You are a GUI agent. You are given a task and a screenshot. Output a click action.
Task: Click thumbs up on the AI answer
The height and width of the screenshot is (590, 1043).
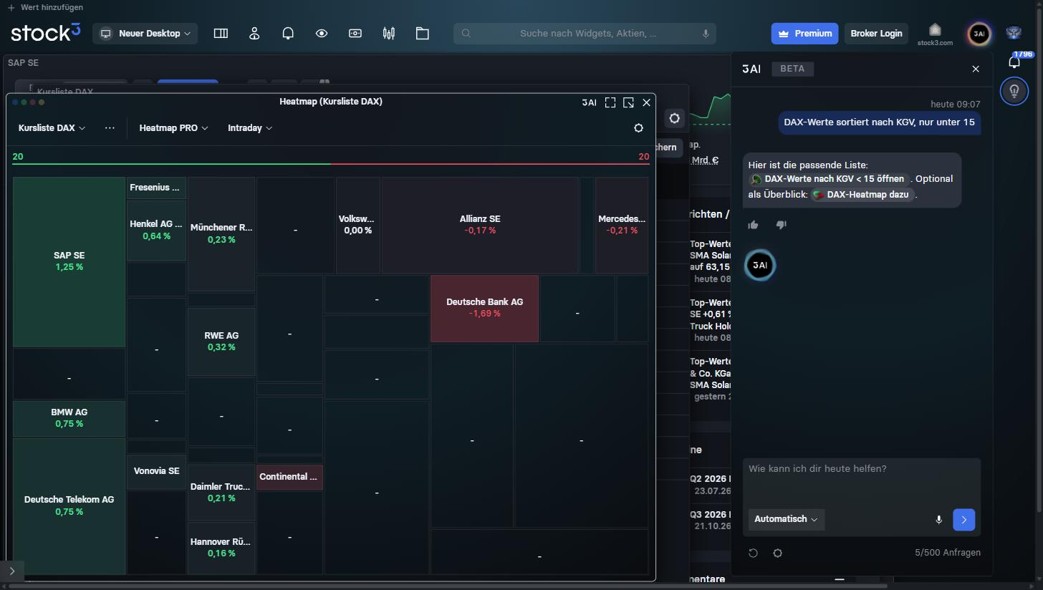point(753,225)
